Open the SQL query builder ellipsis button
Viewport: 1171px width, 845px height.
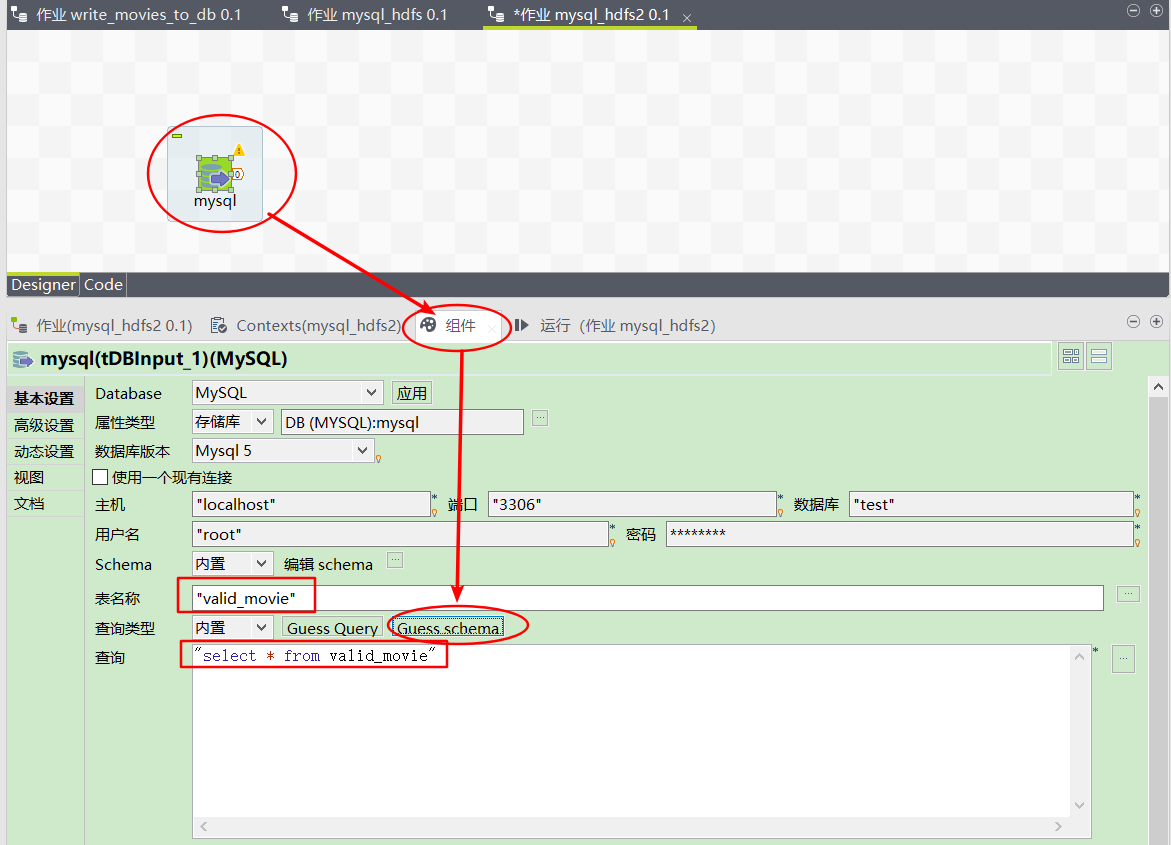coord(1123,659)
